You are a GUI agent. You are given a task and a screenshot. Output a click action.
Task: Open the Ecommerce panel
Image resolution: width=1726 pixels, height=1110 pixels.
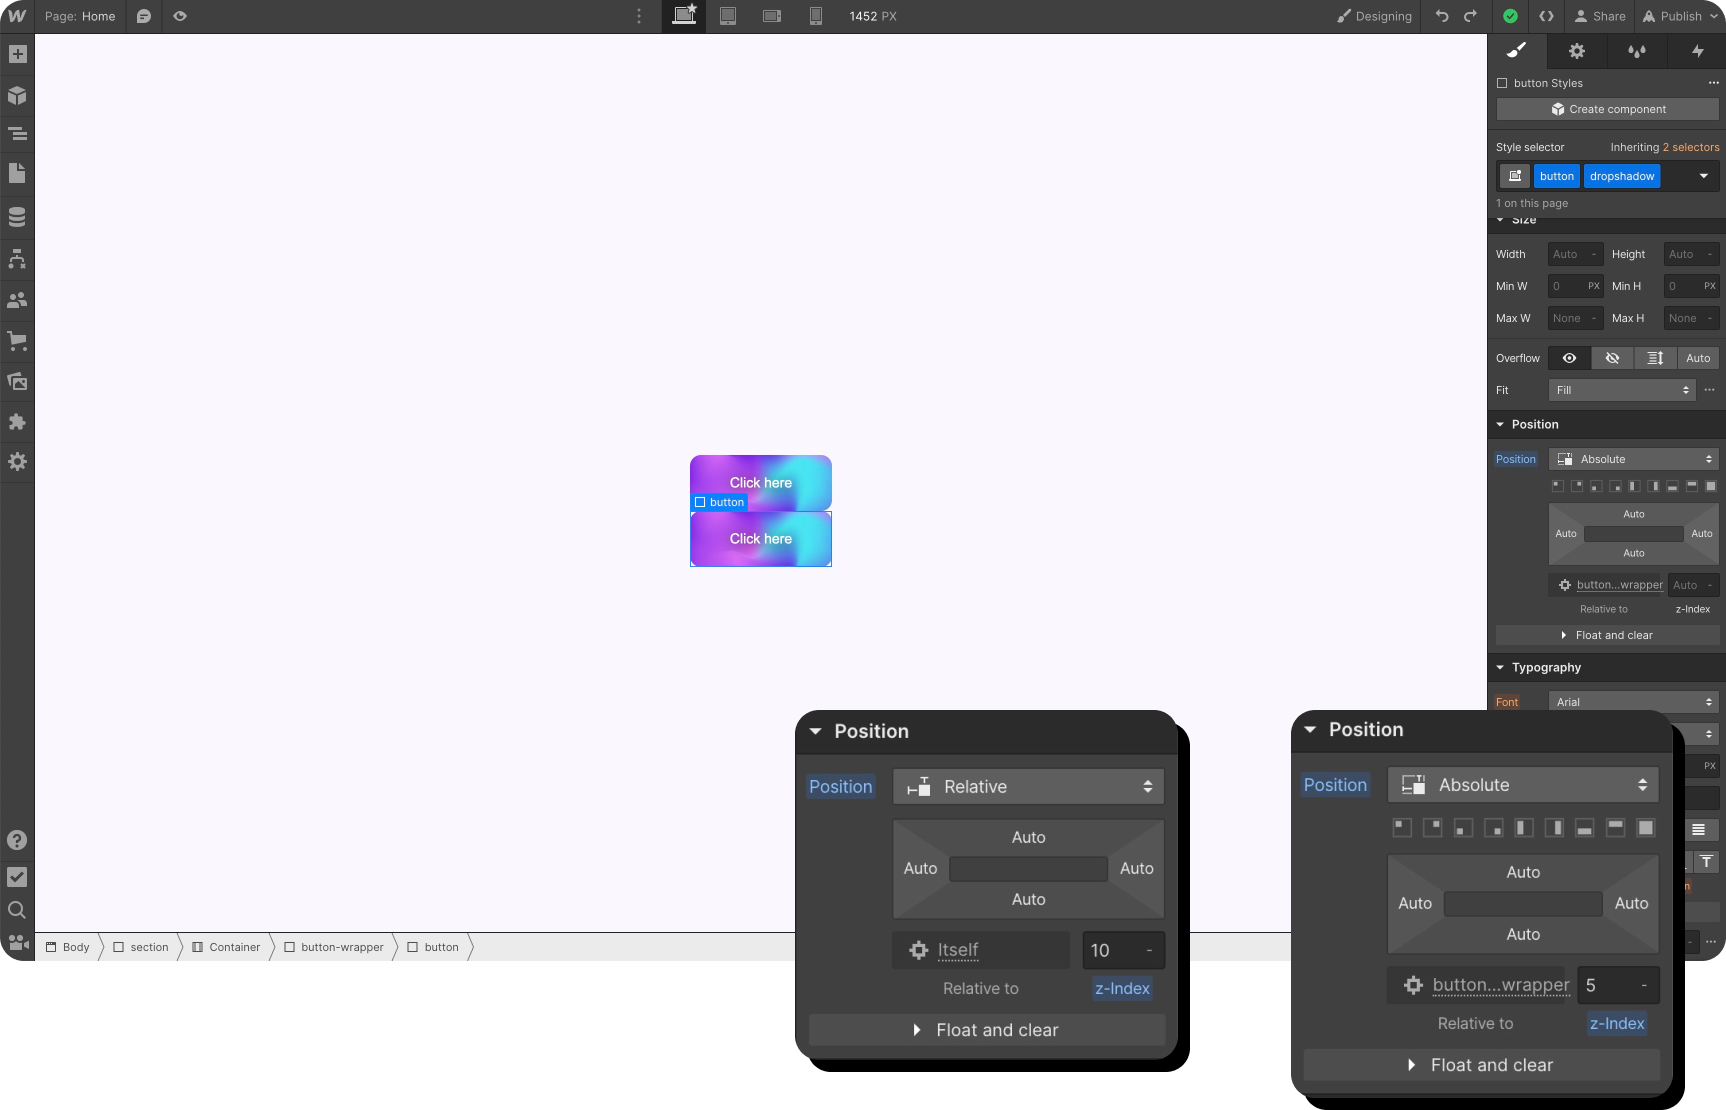tap(17, 342)
